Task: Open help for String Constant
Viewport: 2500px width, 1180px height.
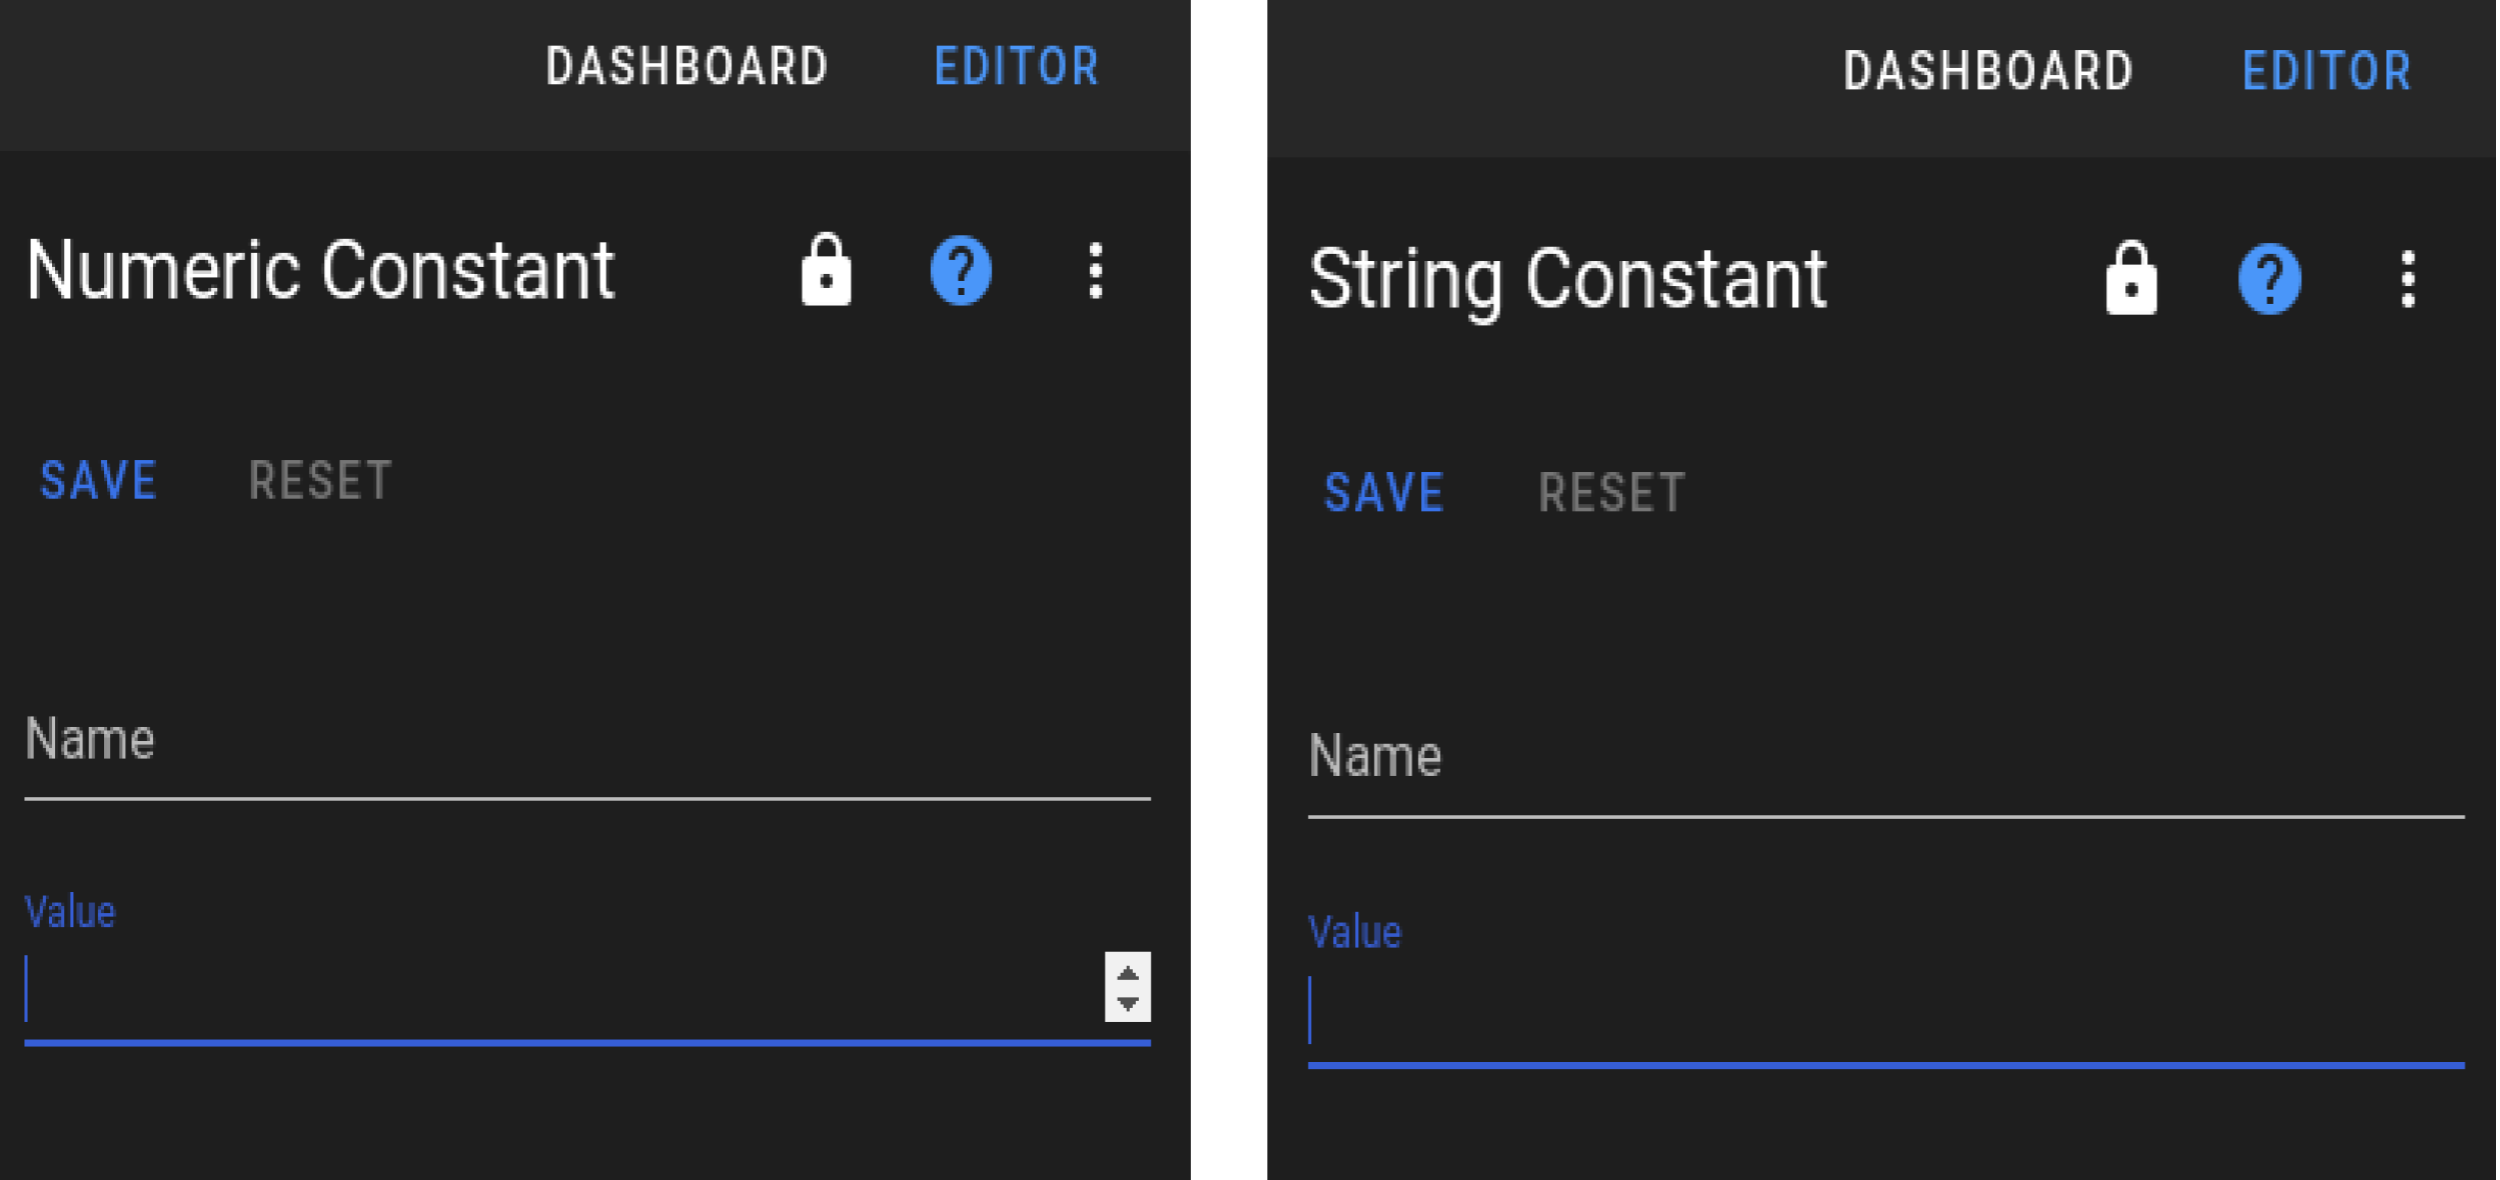Action: [2269, 278]
